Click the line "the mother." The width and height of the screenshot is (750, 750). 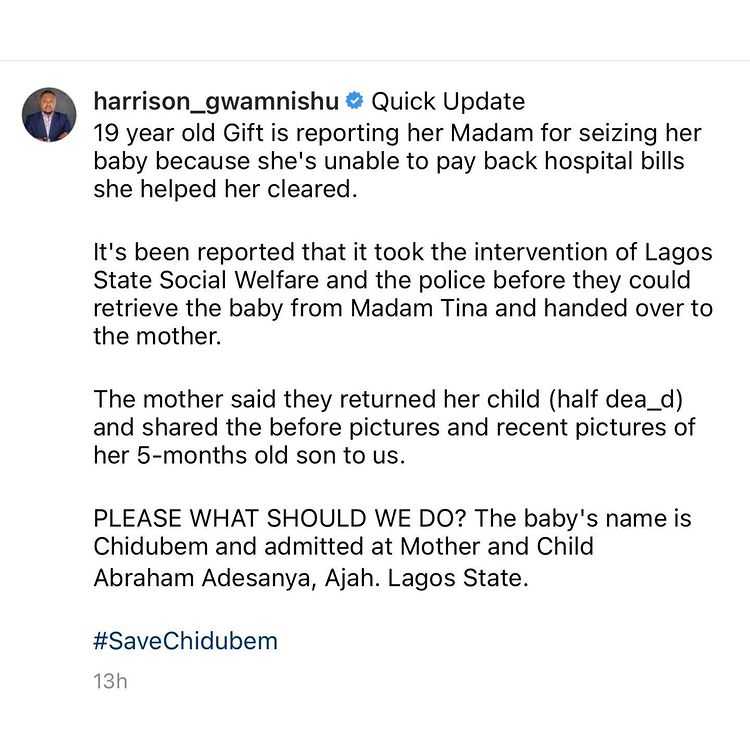click(x=155, y=337)
